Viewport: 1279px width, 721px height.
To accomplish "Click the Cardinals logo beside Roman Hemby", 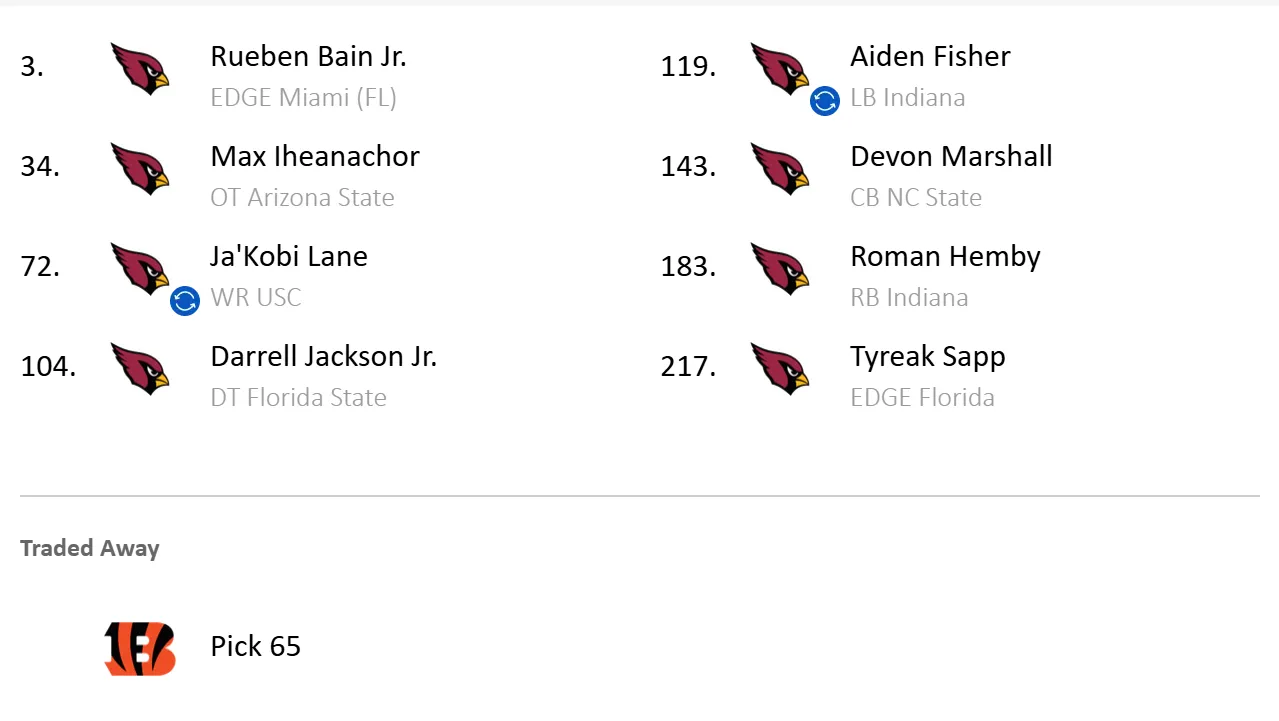I will click(781, 270).
